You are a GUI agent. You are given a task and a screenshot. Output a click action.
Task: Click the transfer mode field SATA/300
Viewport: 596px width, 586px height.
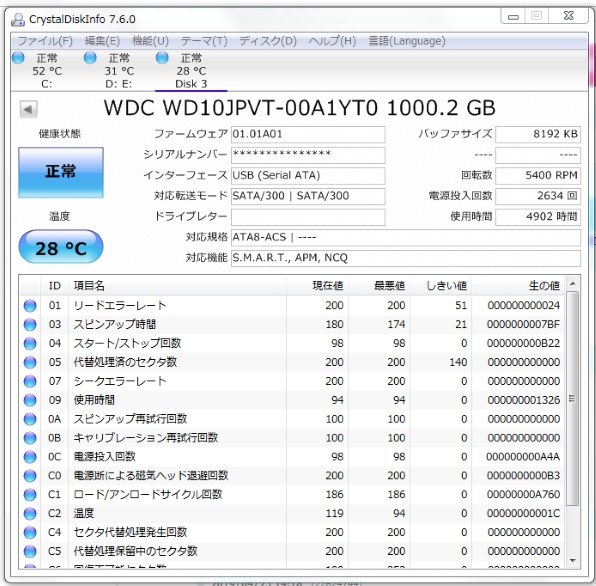(x=308, y=196)
